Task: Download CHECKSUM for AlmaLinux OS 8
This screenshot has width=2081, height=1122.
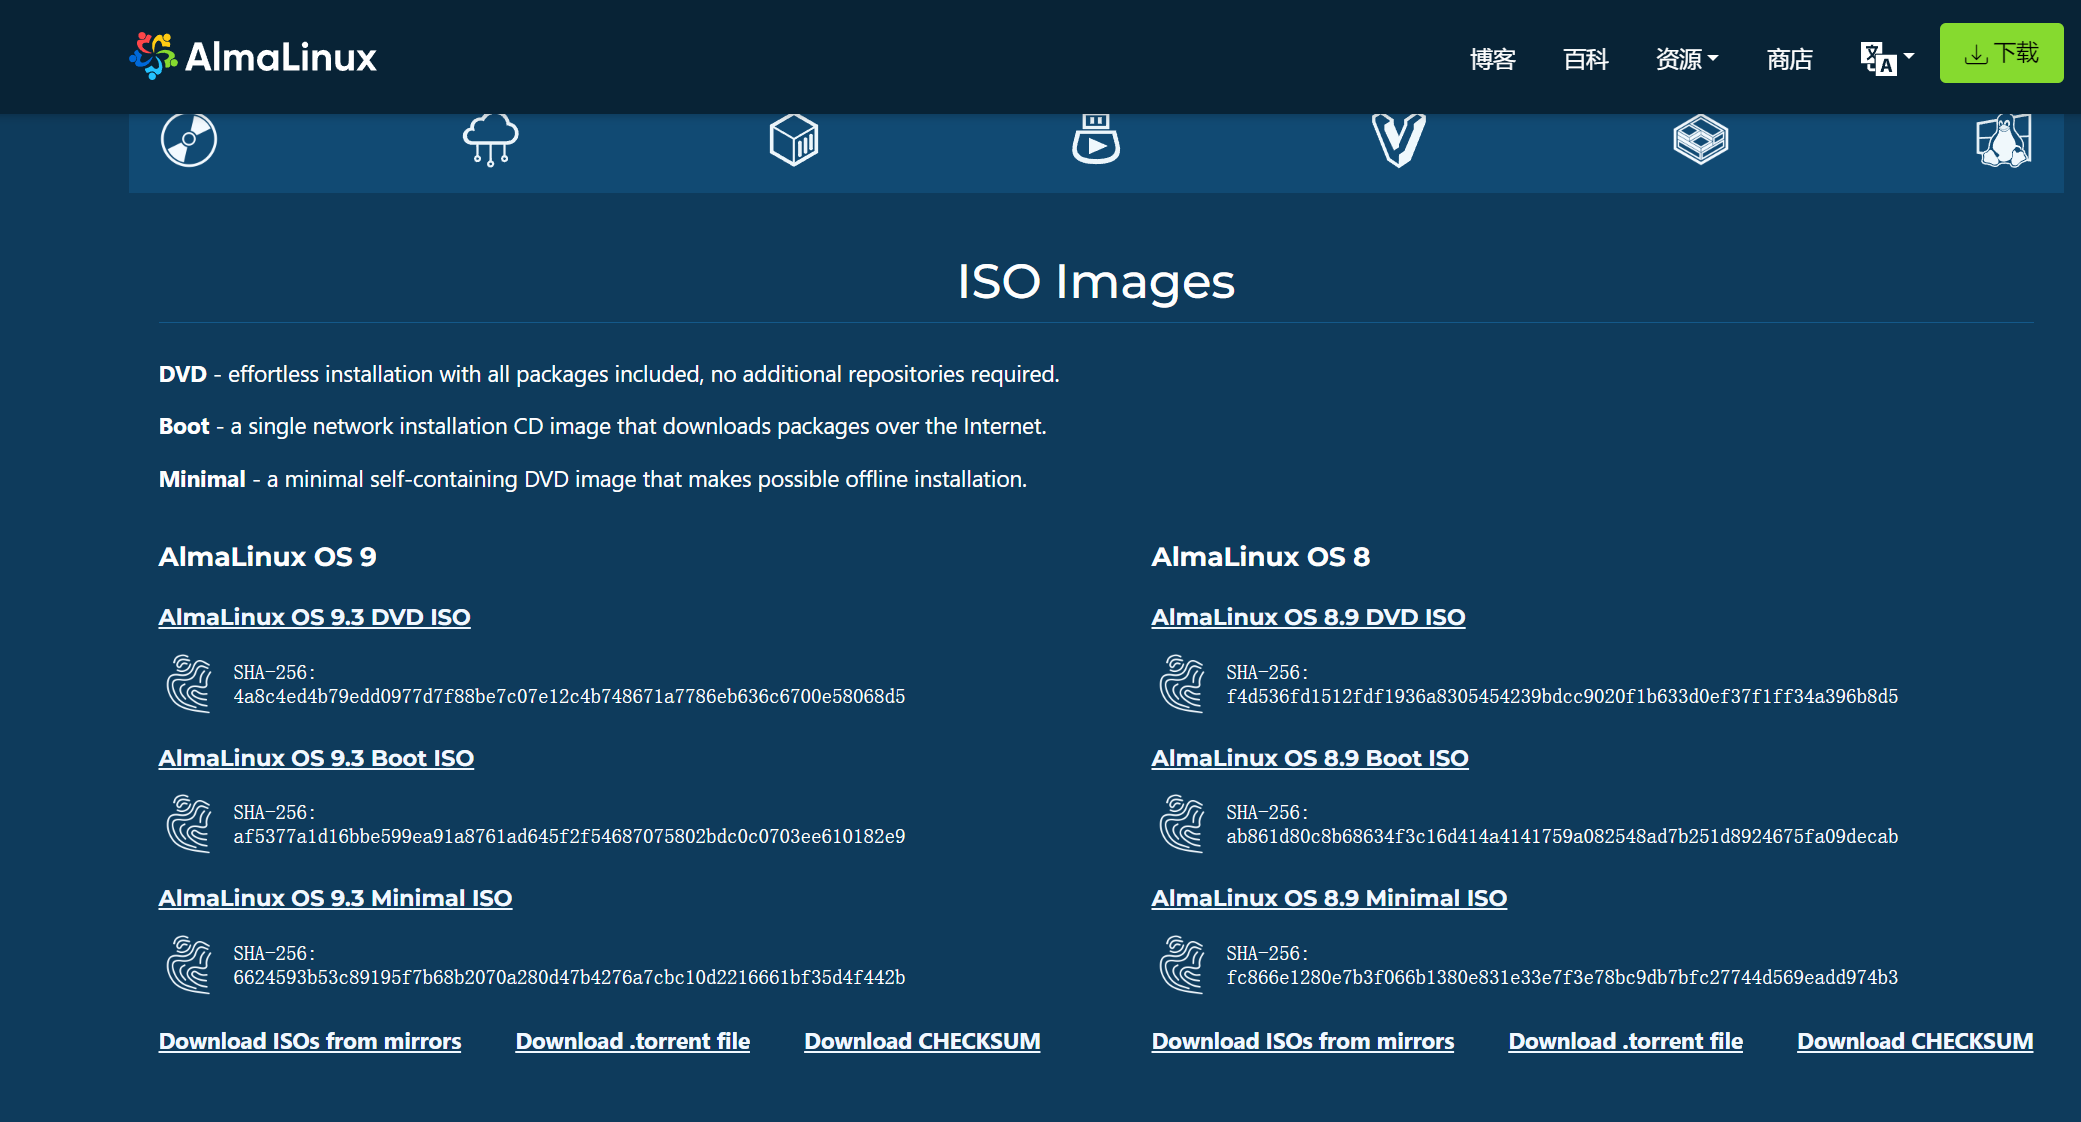Action: click(1915, 1041)
